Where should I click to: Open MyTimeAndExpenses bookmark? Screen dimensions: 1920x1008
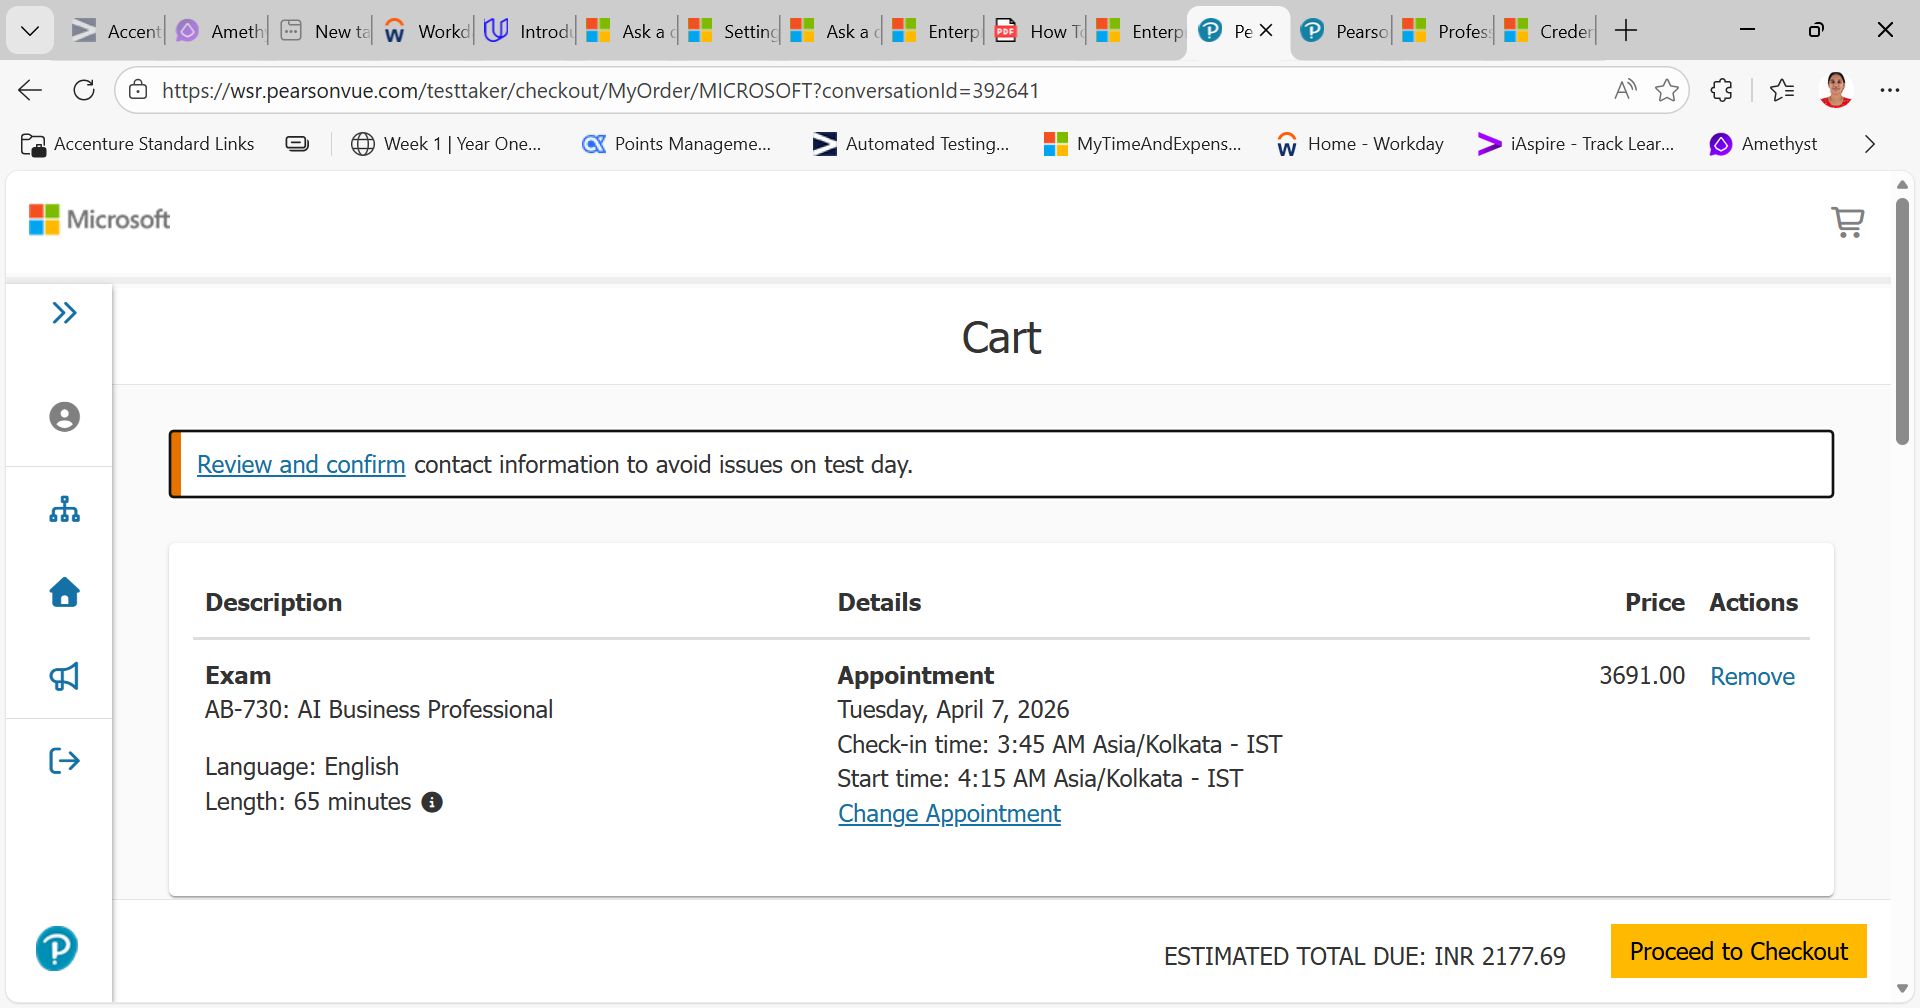1142,144
